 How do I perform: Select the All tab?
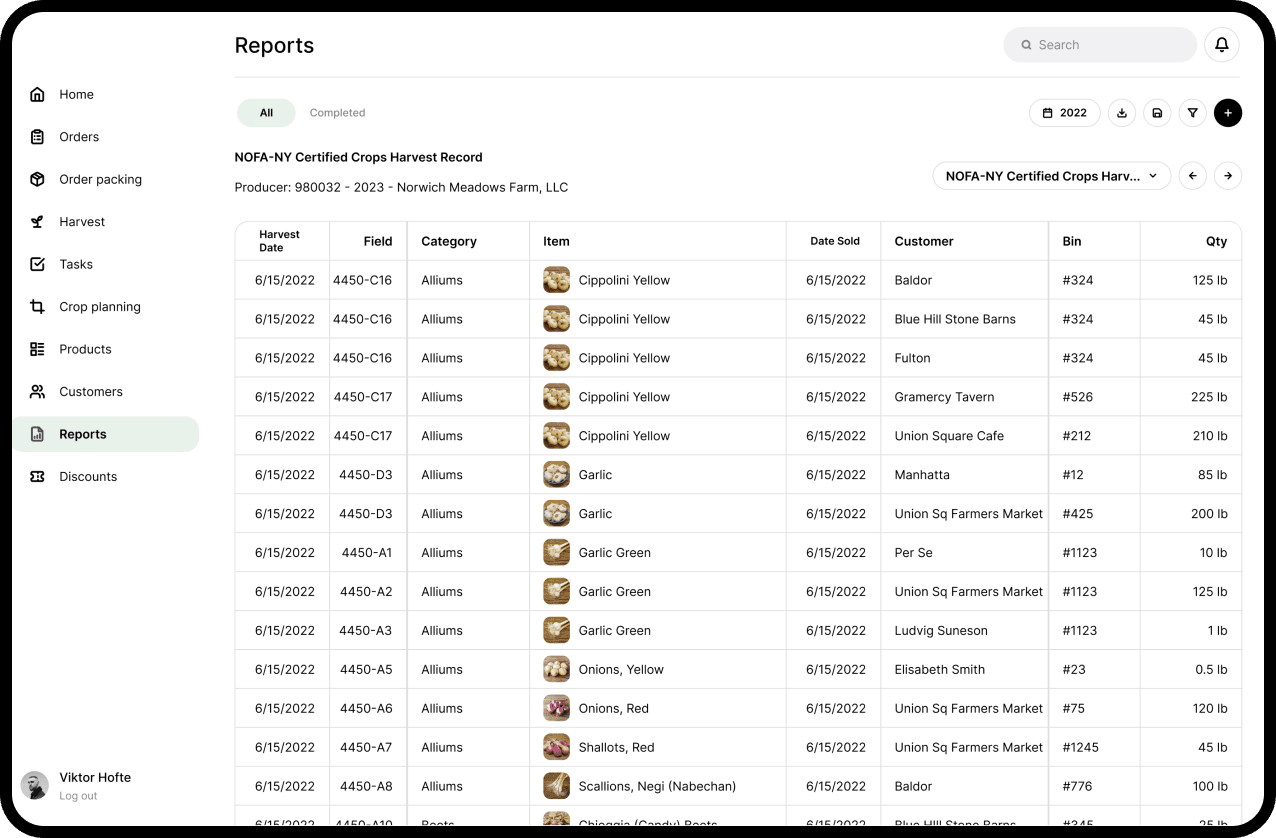(x=266, y=113)
